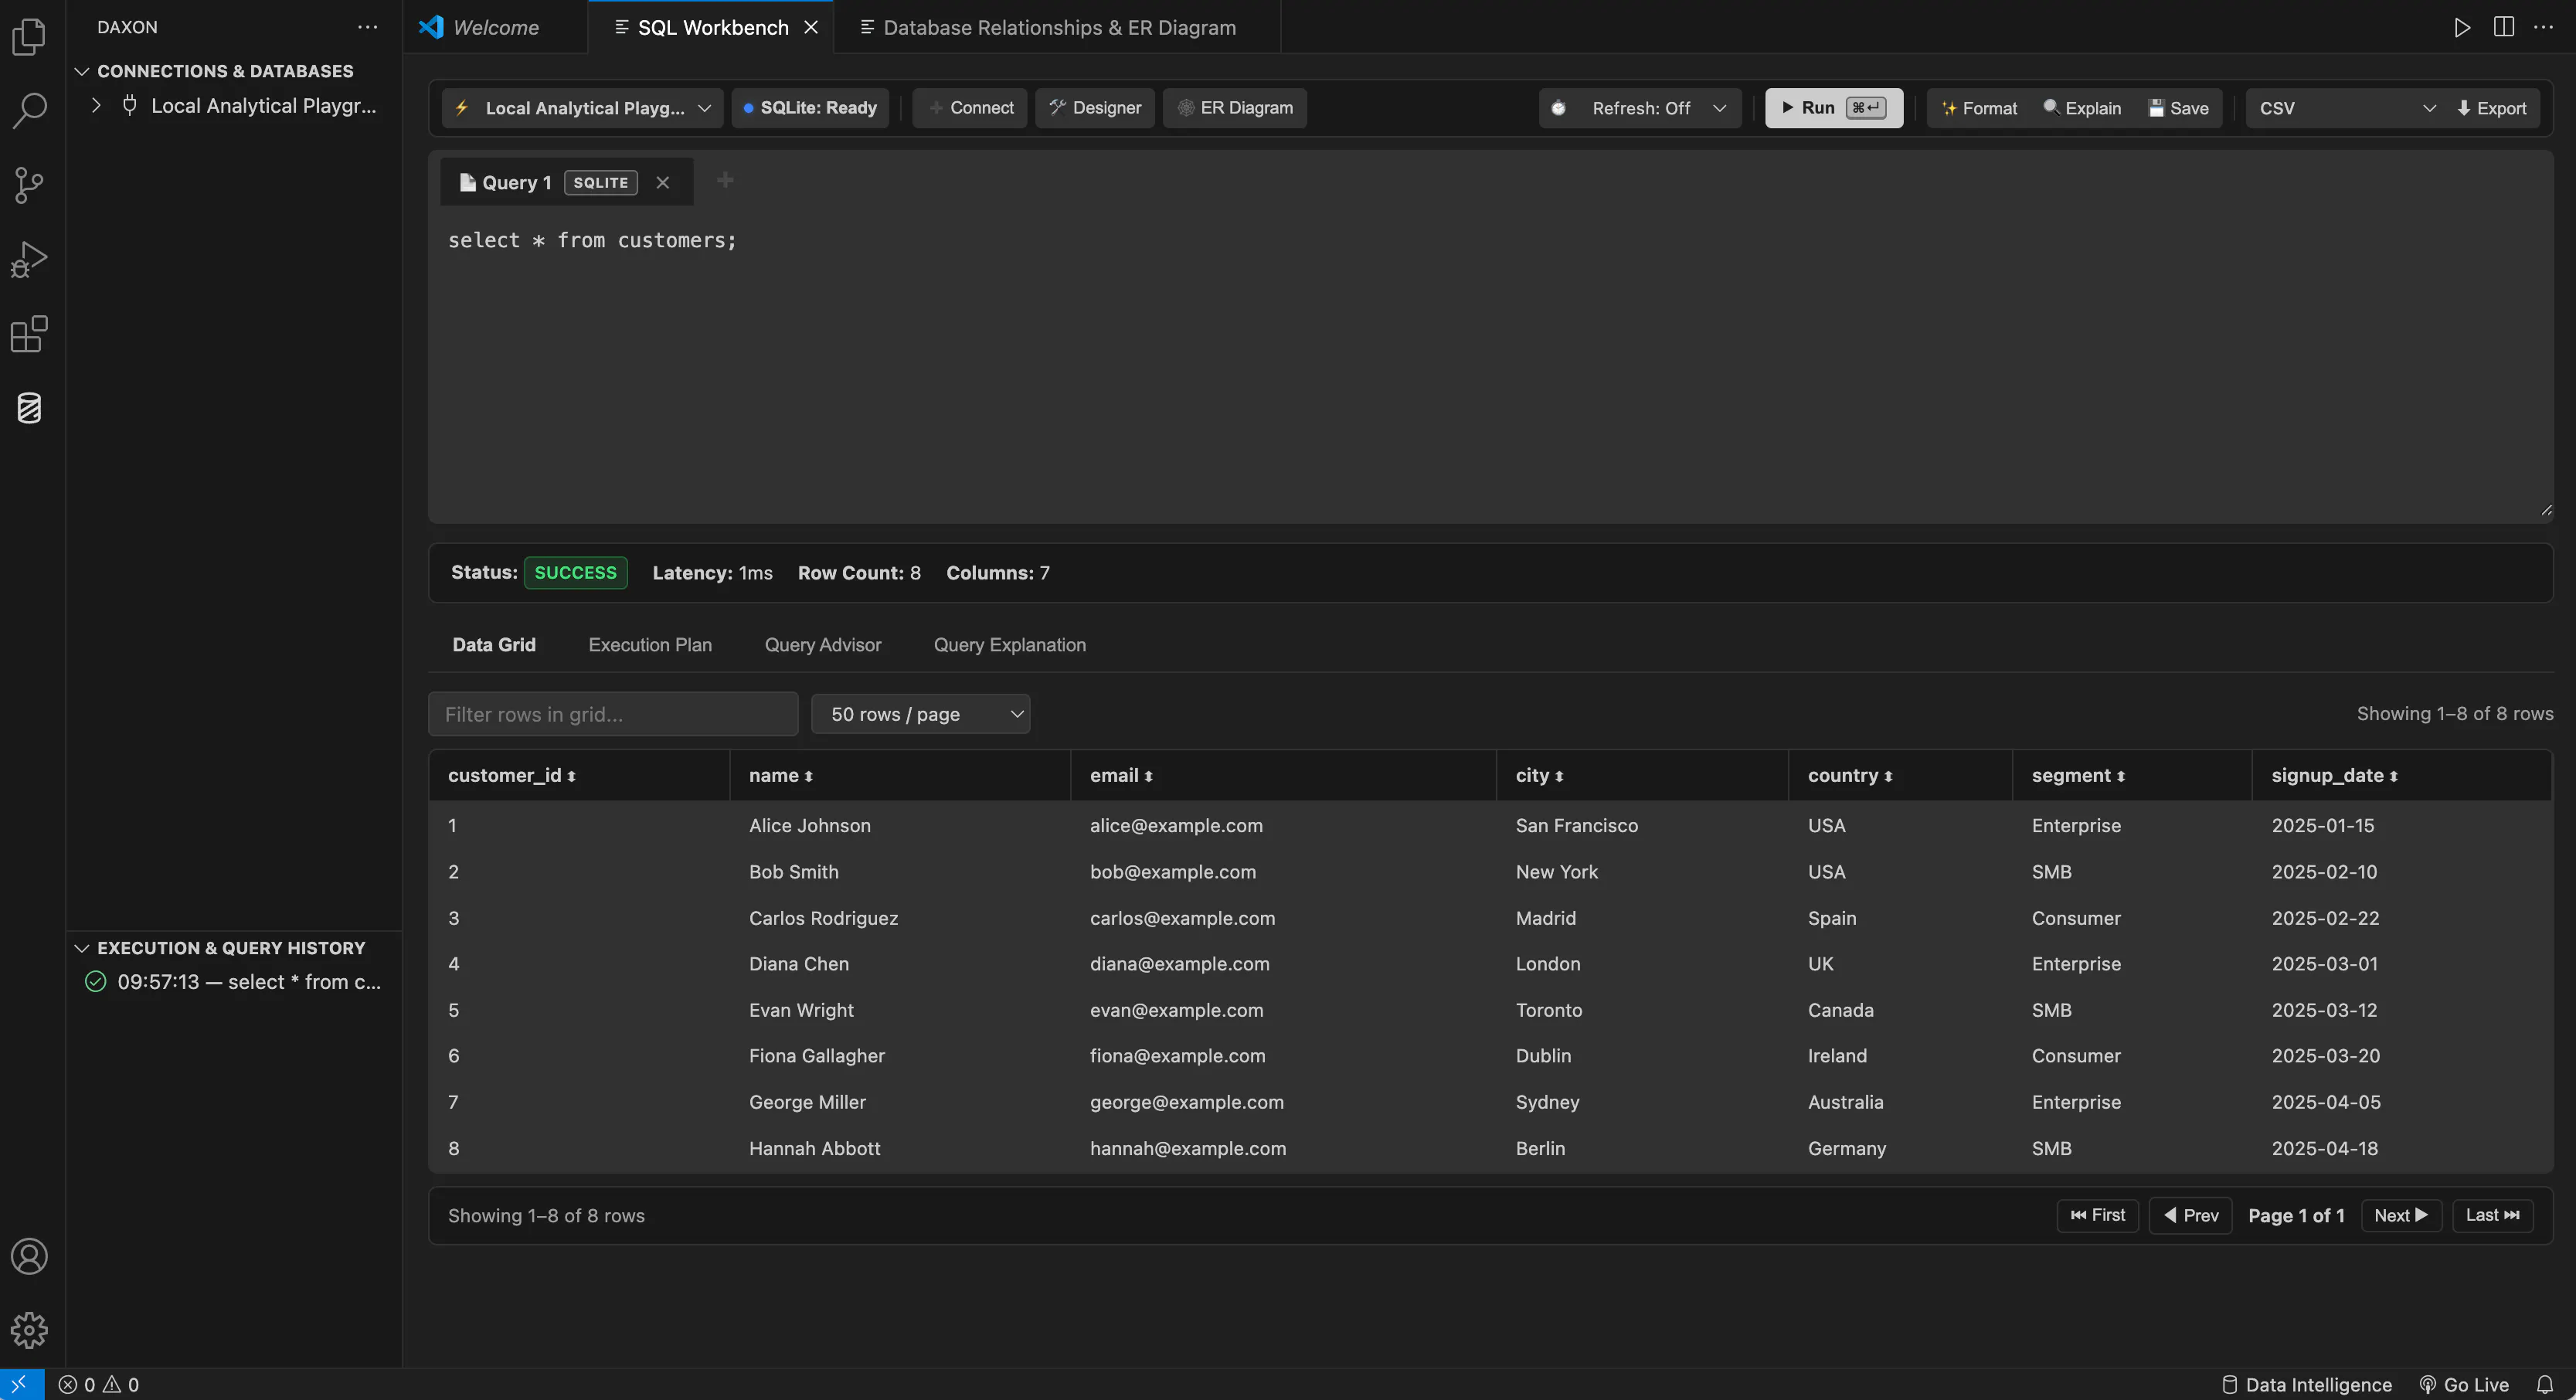The height and width of the screenshot is (1400, 2576).
Task: Open the Manage settings gear
Action: pyautogui.click(x=29, y=1330)
